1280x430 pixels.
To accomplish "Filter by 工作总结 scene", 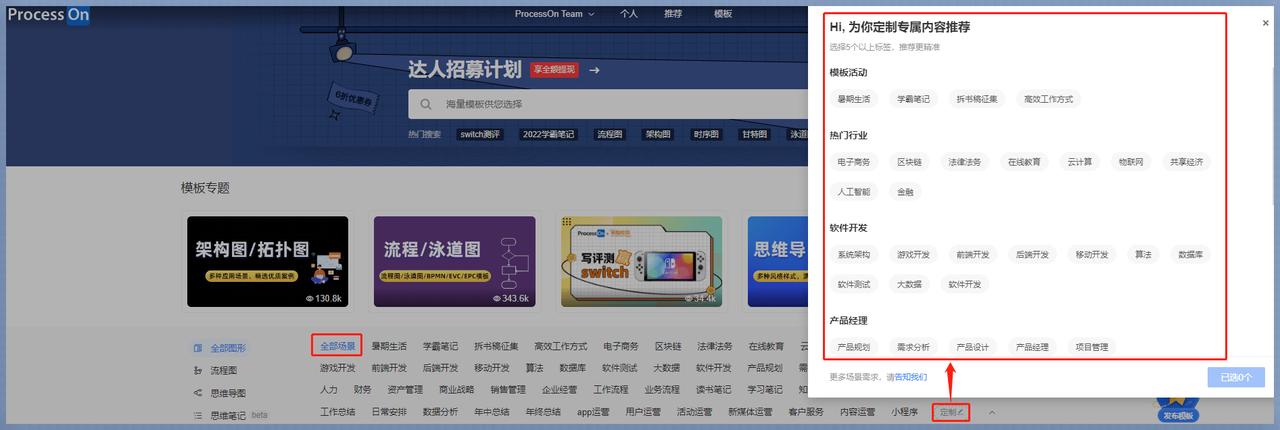I will [338, 412].
